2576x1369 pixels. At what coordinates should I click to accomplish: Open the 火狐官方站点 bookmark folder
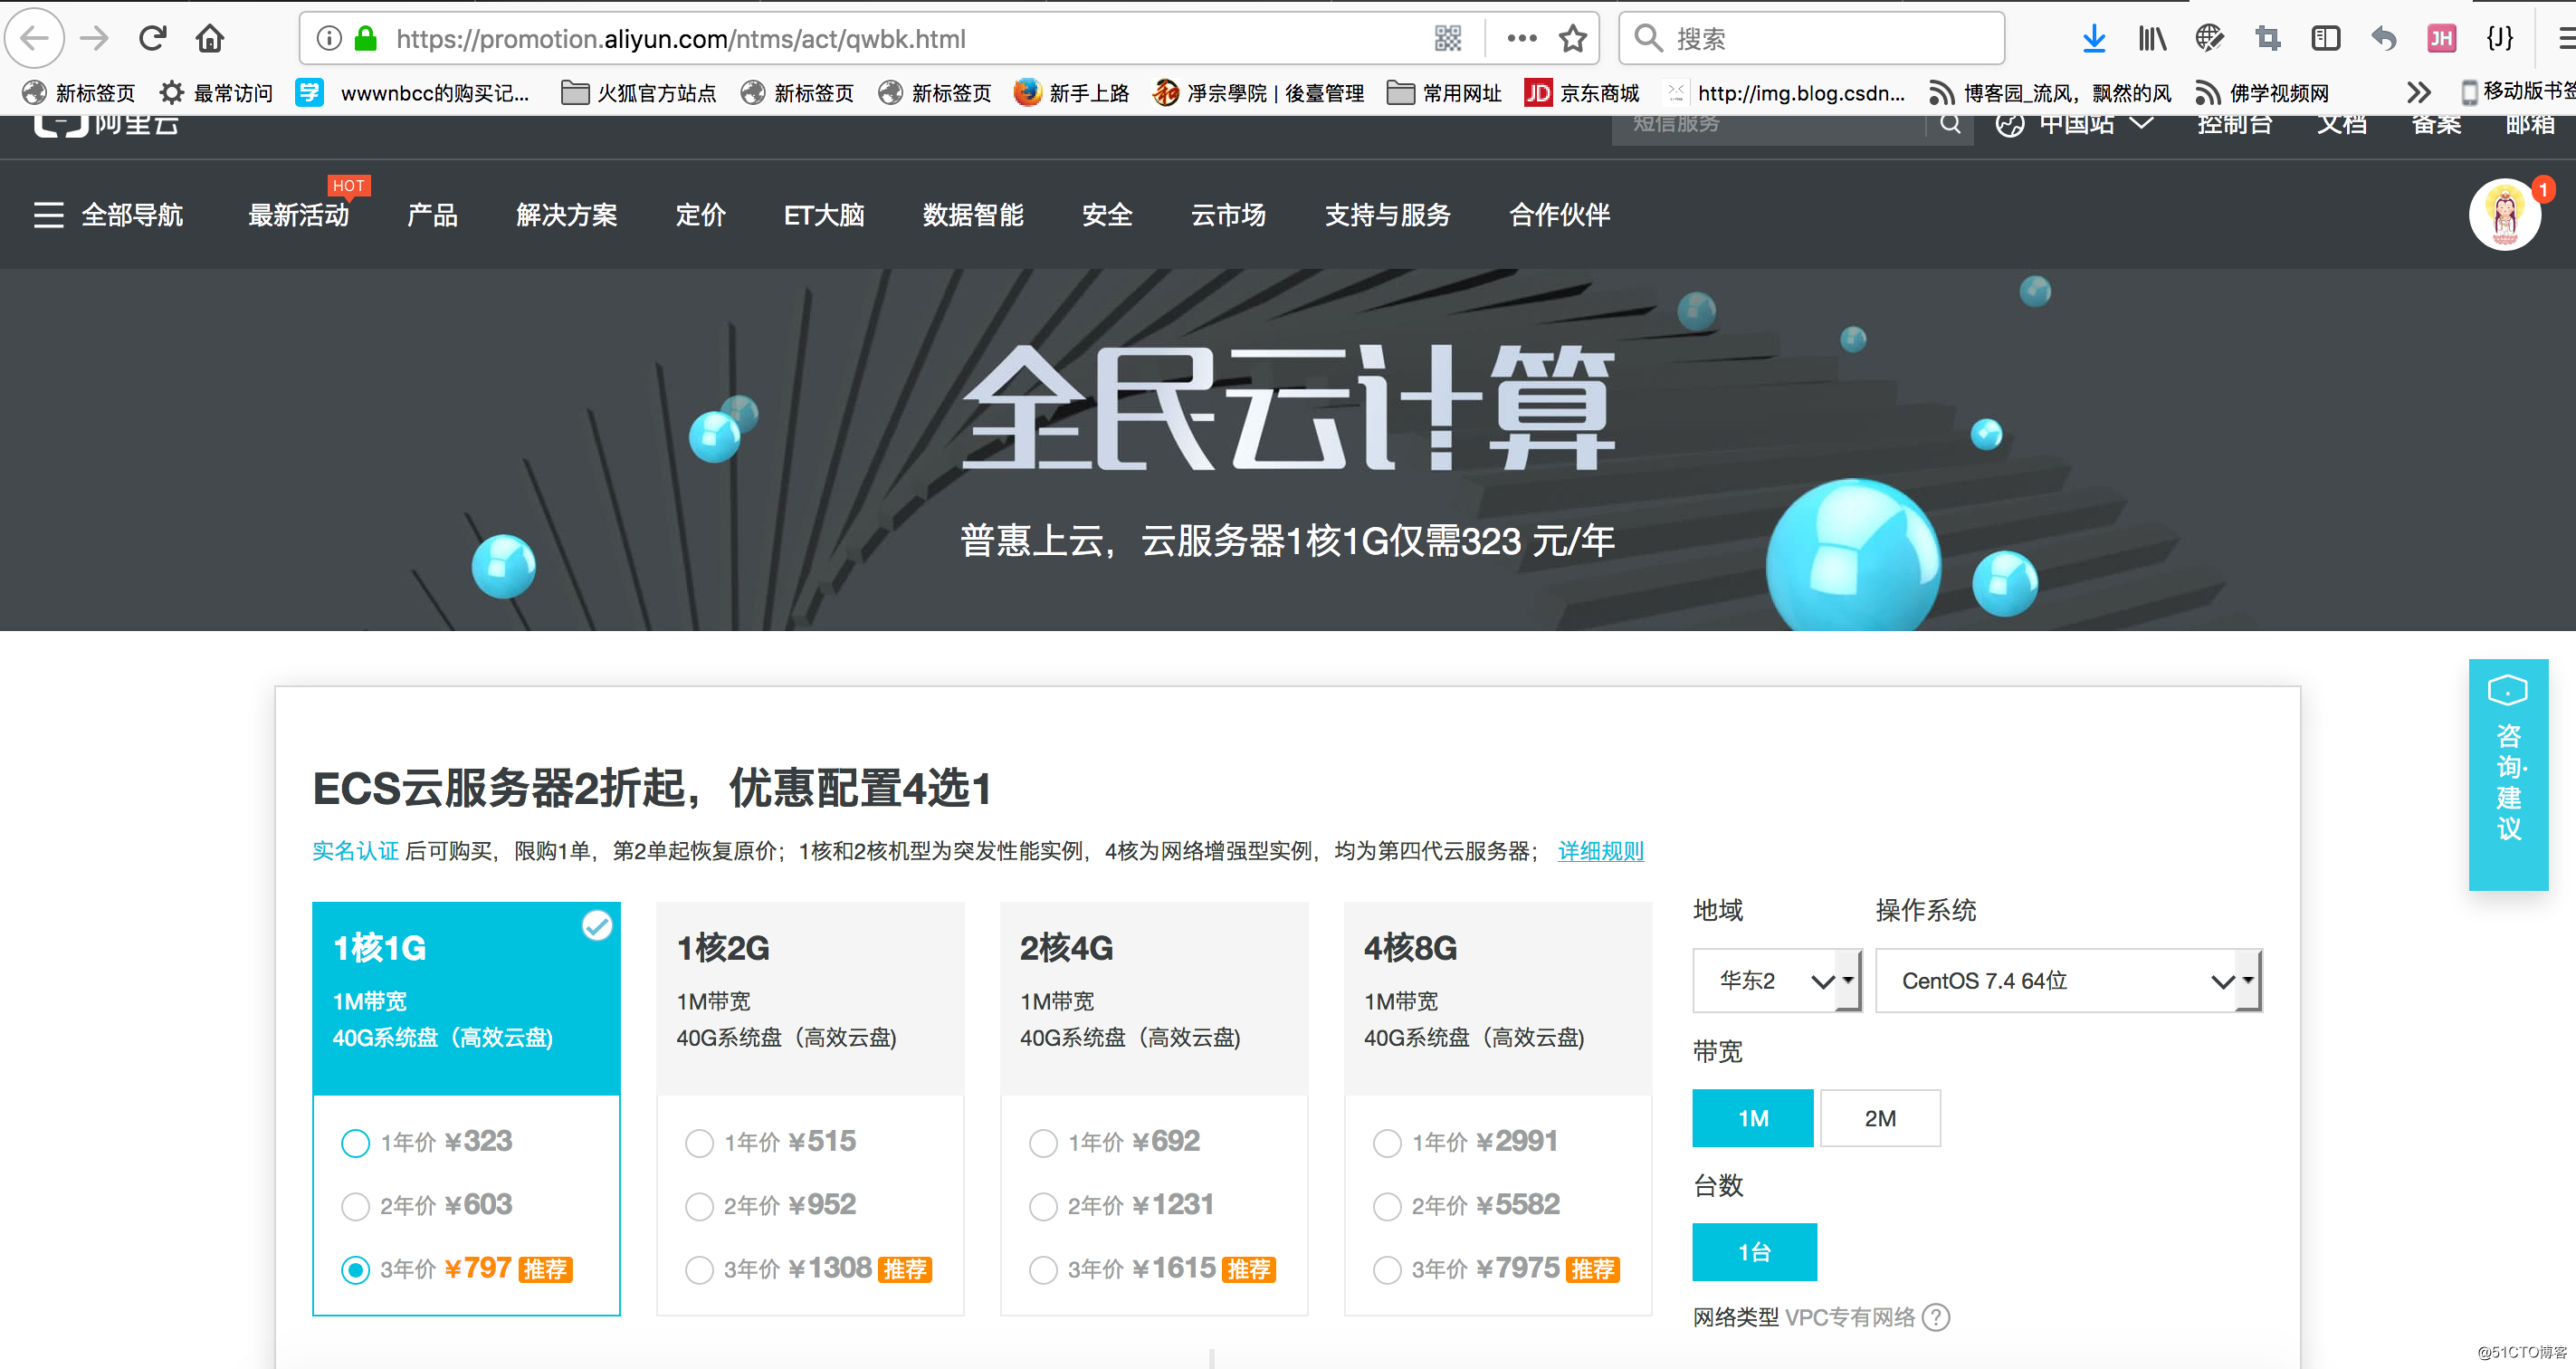pos(638,93)
